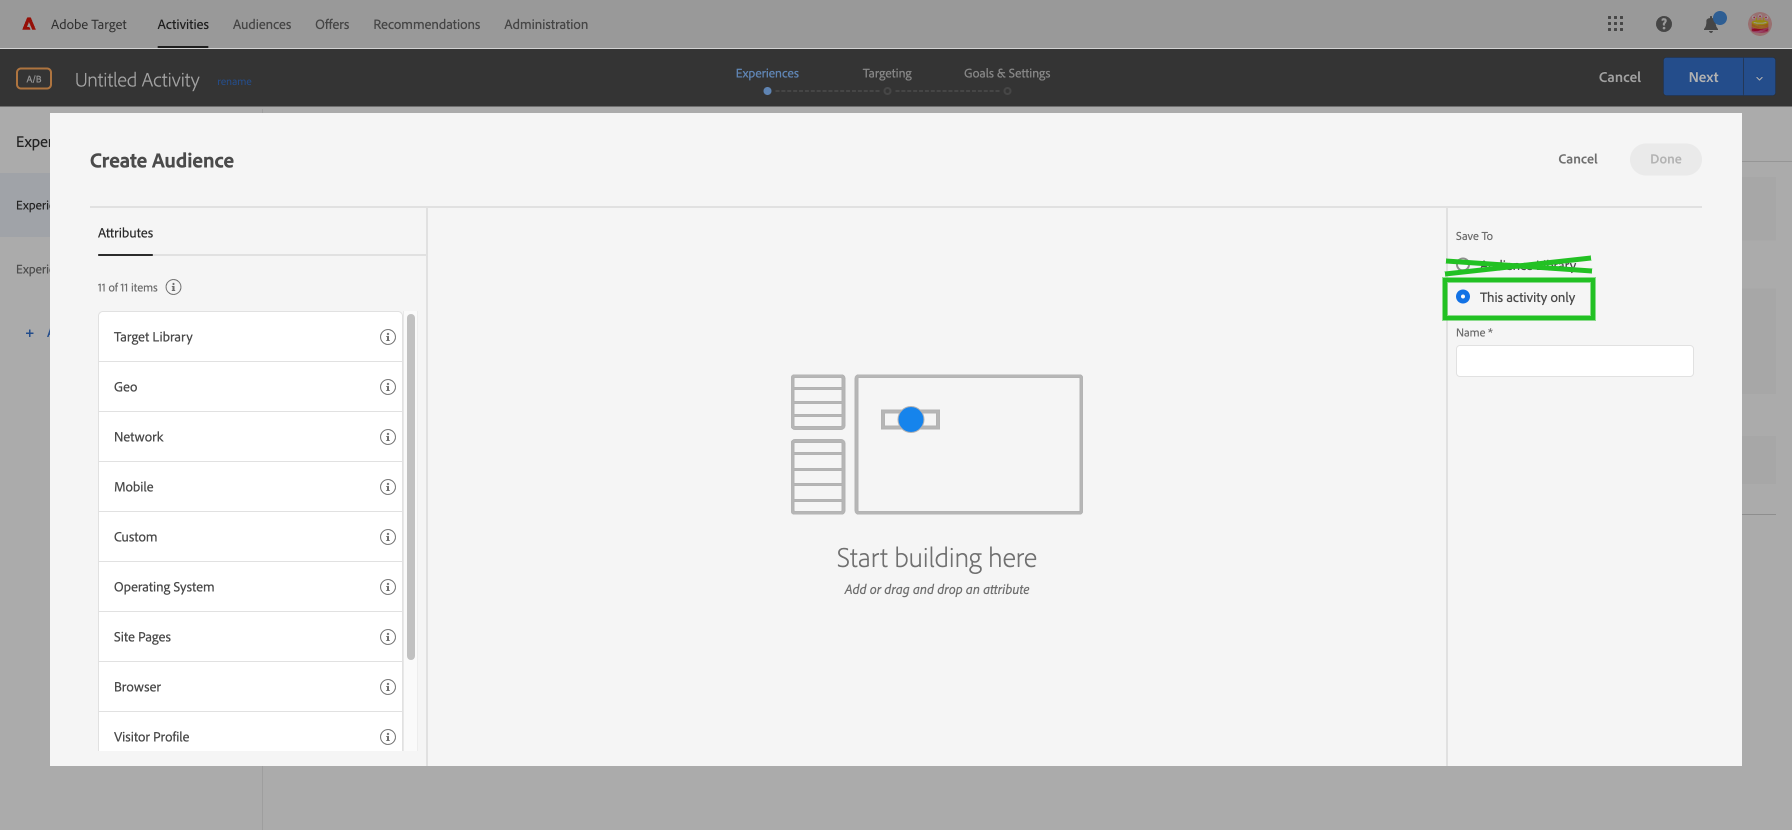Select the Site Pages attribute row

point(250,637)
